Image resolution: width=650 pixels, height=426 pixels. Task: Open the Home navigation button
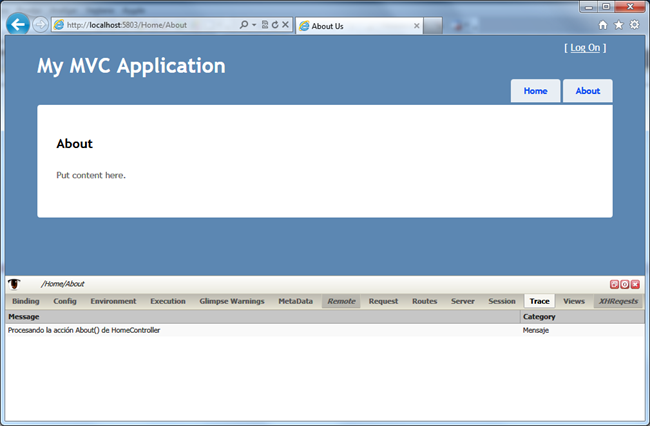tap(535, 91)
